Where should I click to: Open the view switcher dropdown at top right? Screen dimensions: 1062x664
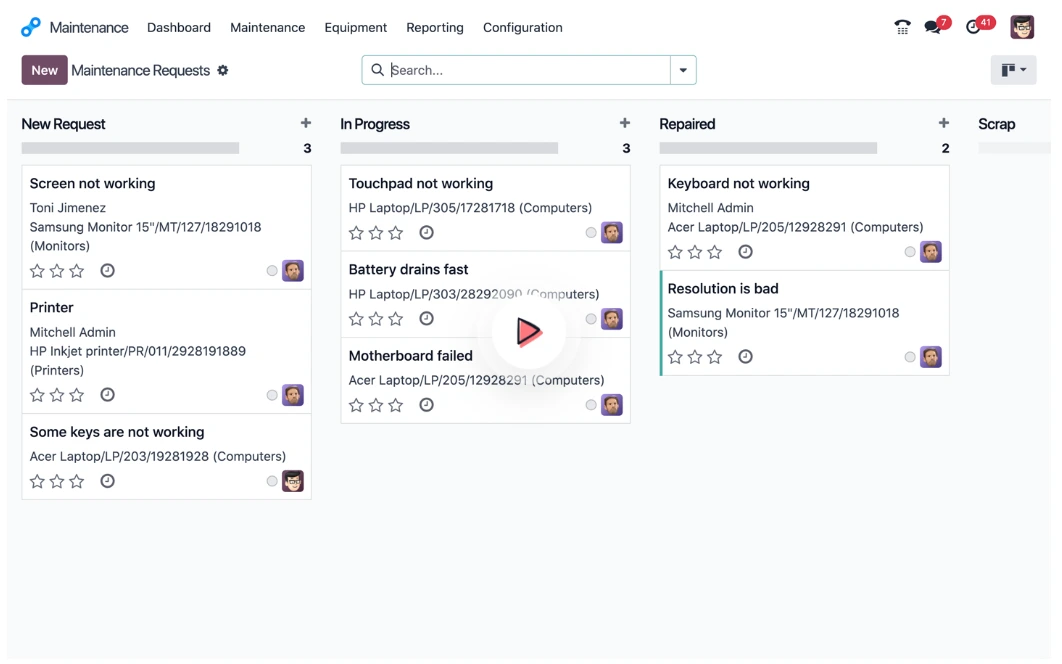coord(1013,70)
